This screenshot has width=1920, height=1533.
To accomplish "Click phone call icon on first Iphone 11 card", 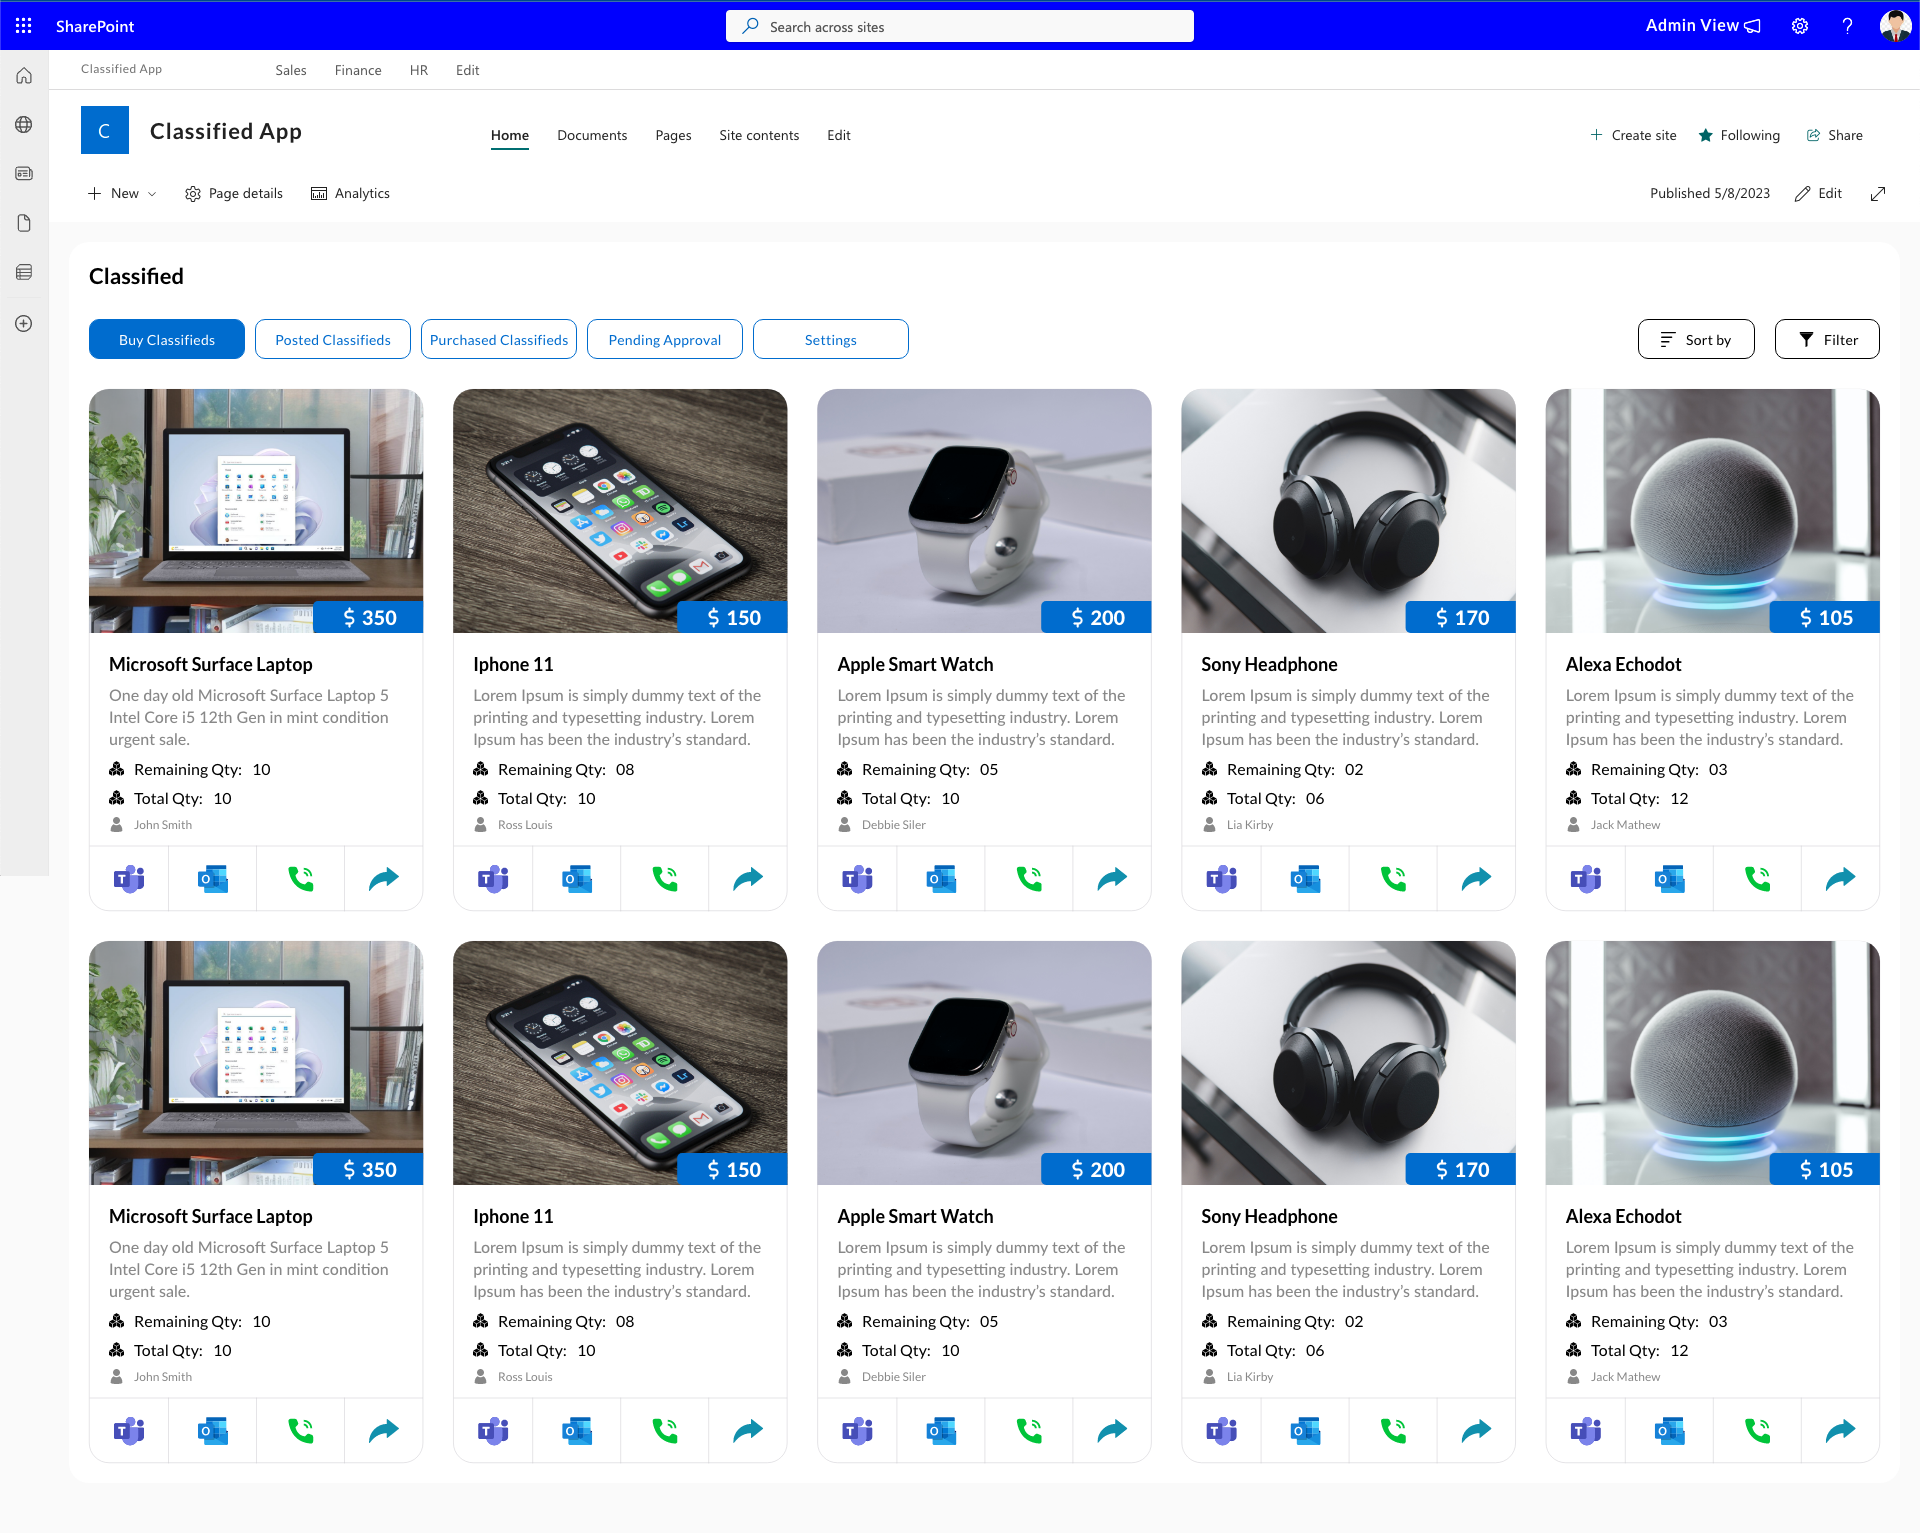I will pos(665,879).
